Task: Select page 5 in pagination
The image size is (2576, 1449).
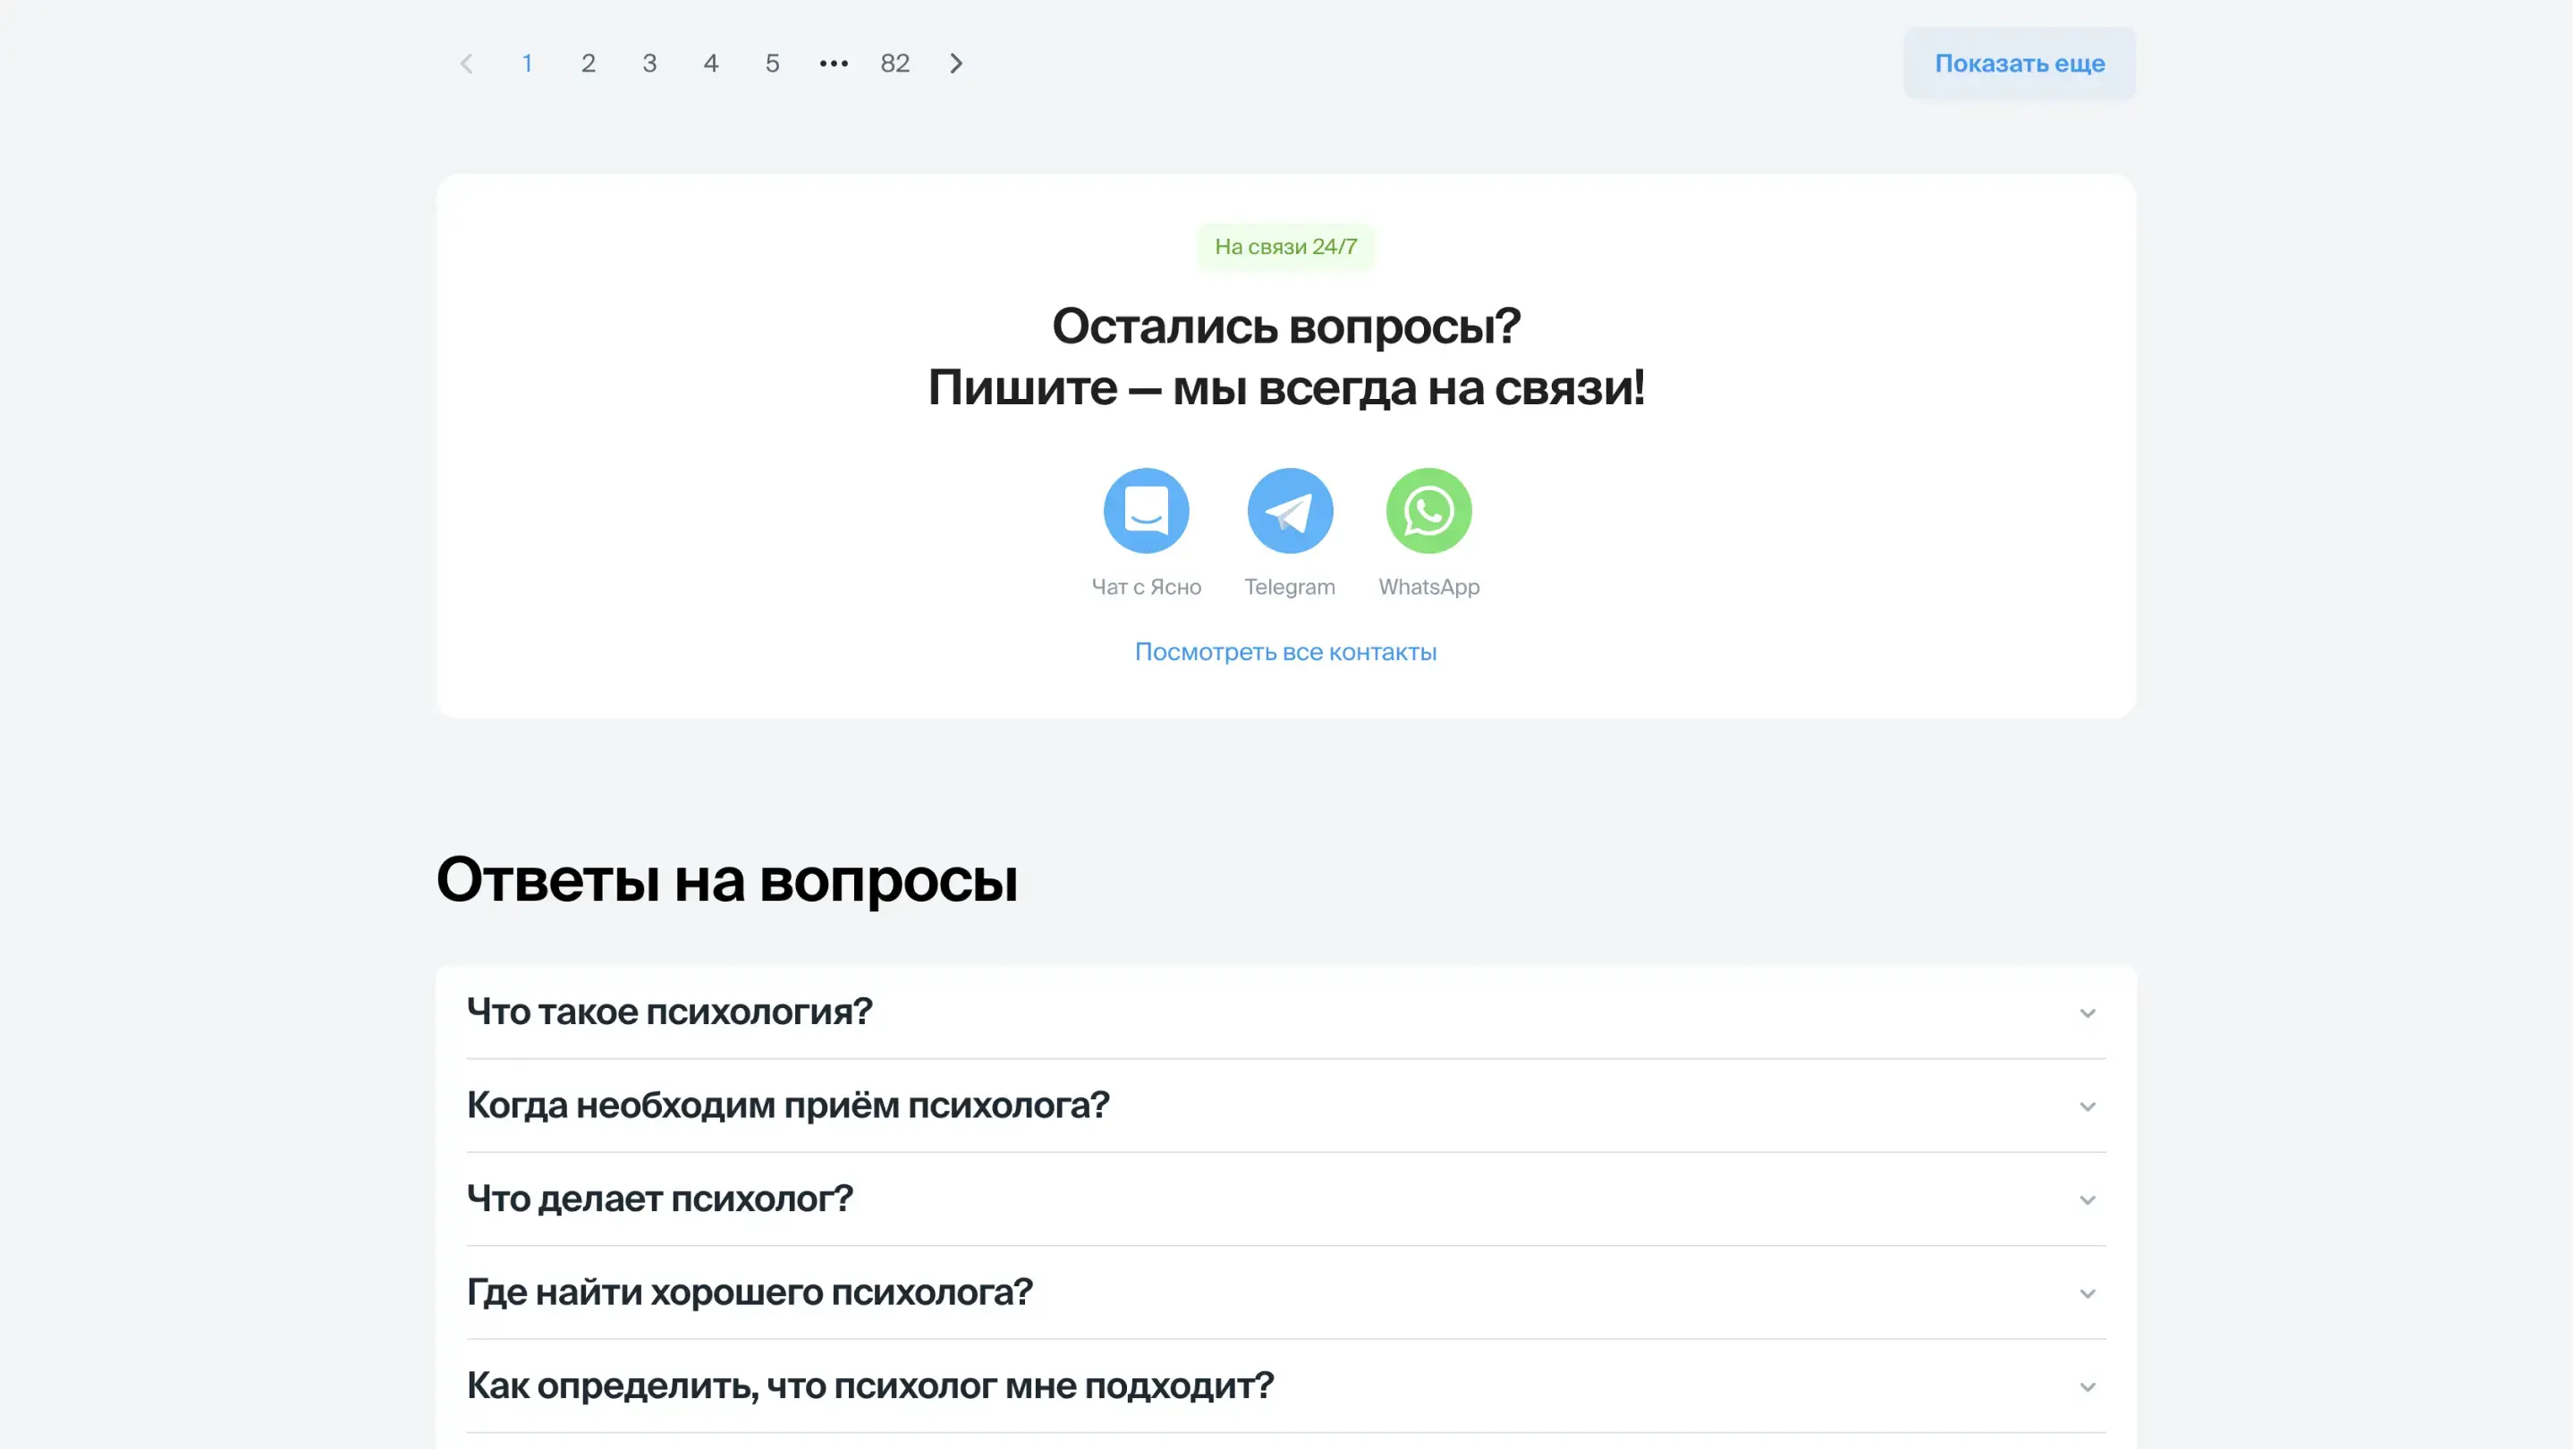Action: coord(772,64)
